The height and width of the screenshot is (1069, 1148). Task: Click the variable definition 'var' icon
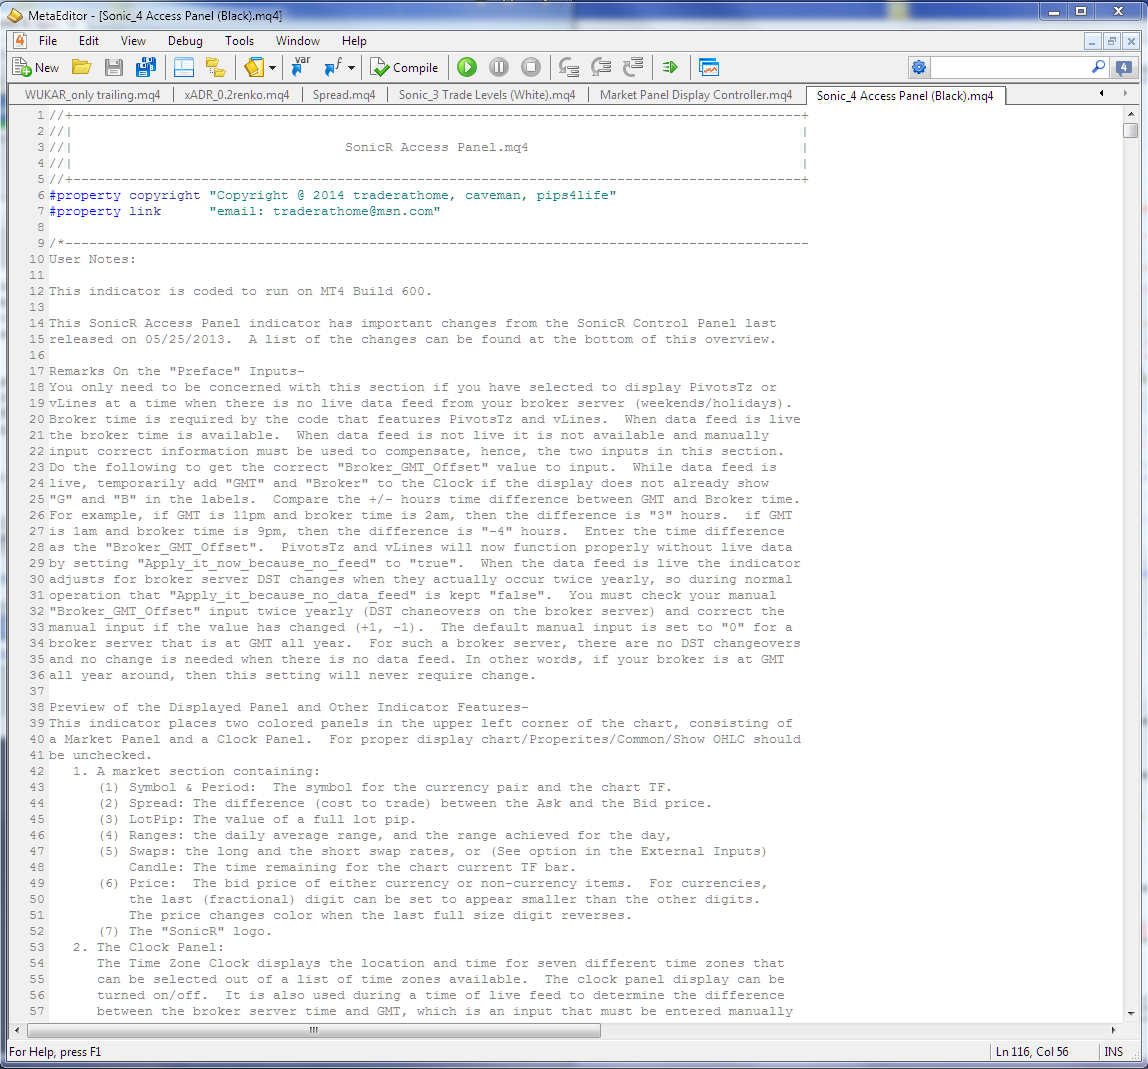tap(300, 67)
